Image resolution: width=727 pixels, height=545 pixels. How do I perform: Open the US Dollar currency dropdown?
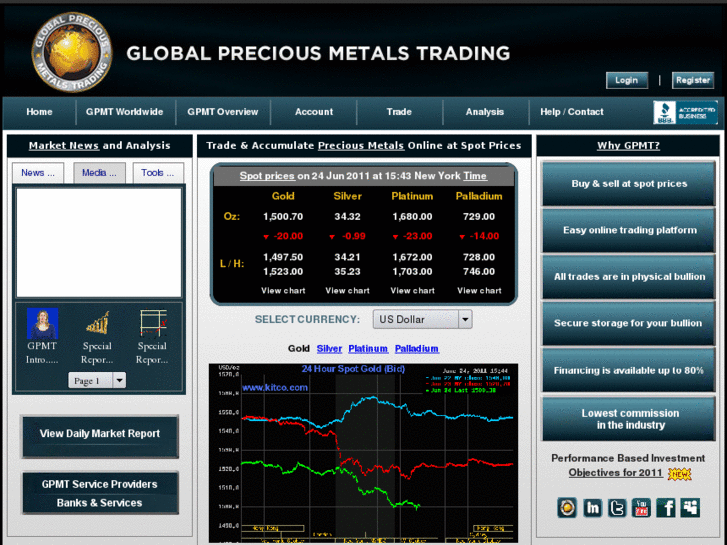(x=422, y=319)
